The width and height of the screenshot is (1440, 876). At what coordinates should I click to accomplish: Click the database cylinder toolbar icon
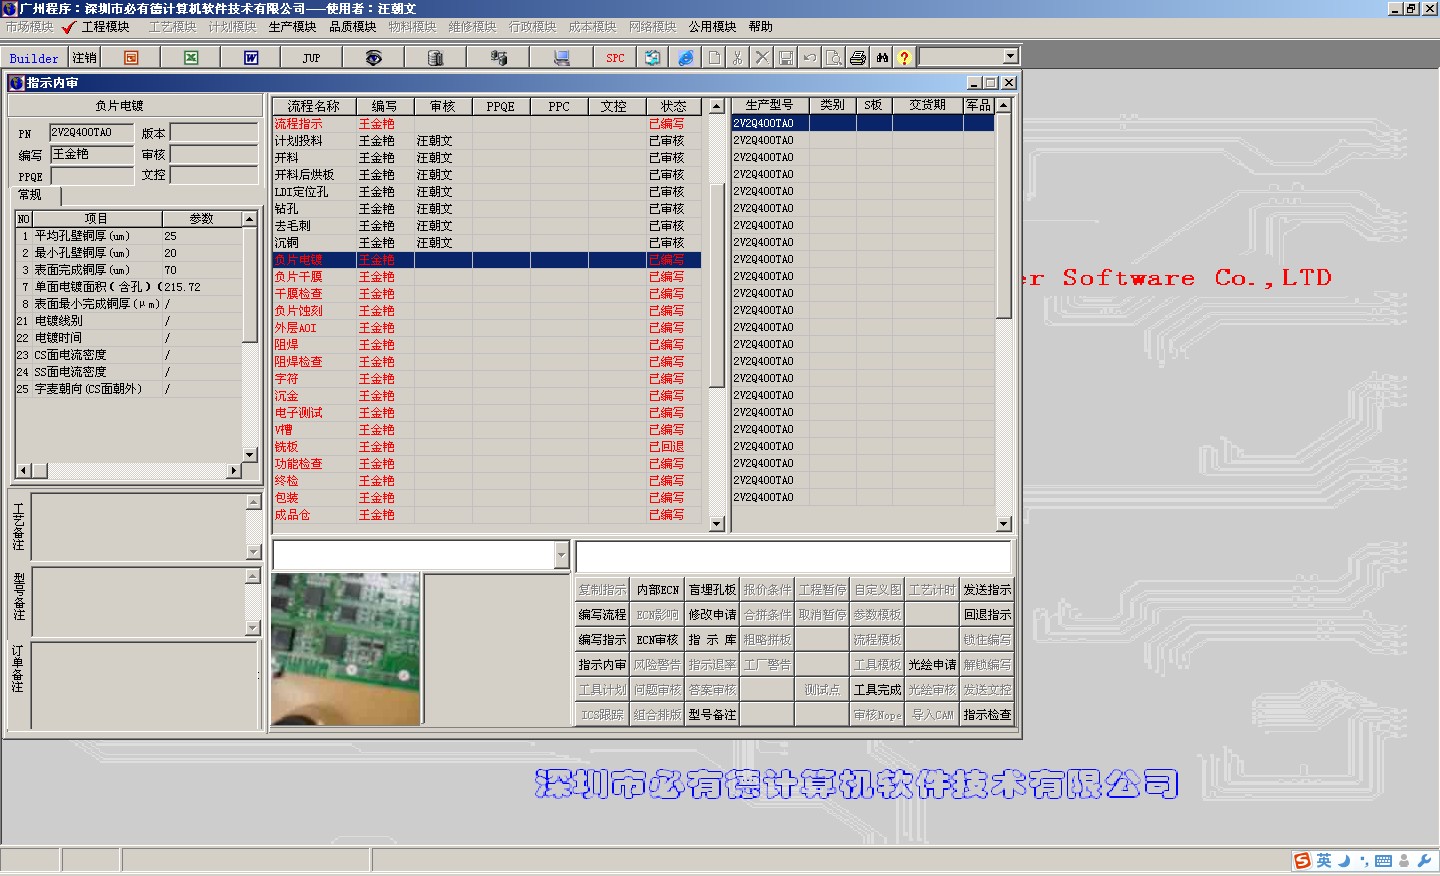point(435,58)
